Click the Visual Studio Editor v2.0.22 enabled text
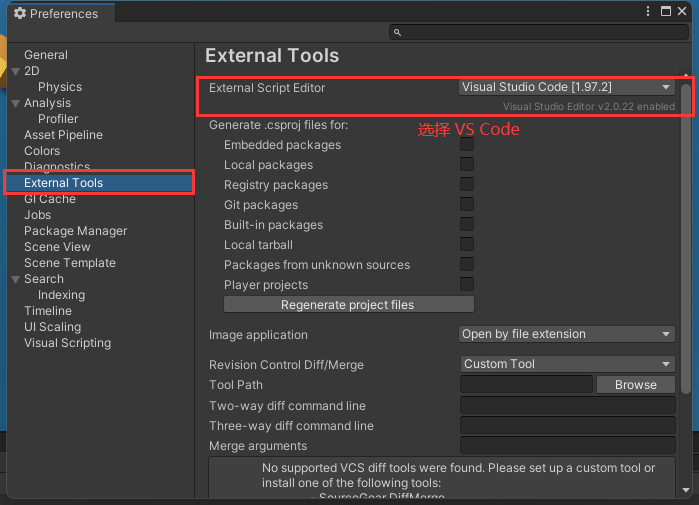Image resolution: width=699 pixels, height=505 pixels. pyautogui.click(x=588, y=107)
